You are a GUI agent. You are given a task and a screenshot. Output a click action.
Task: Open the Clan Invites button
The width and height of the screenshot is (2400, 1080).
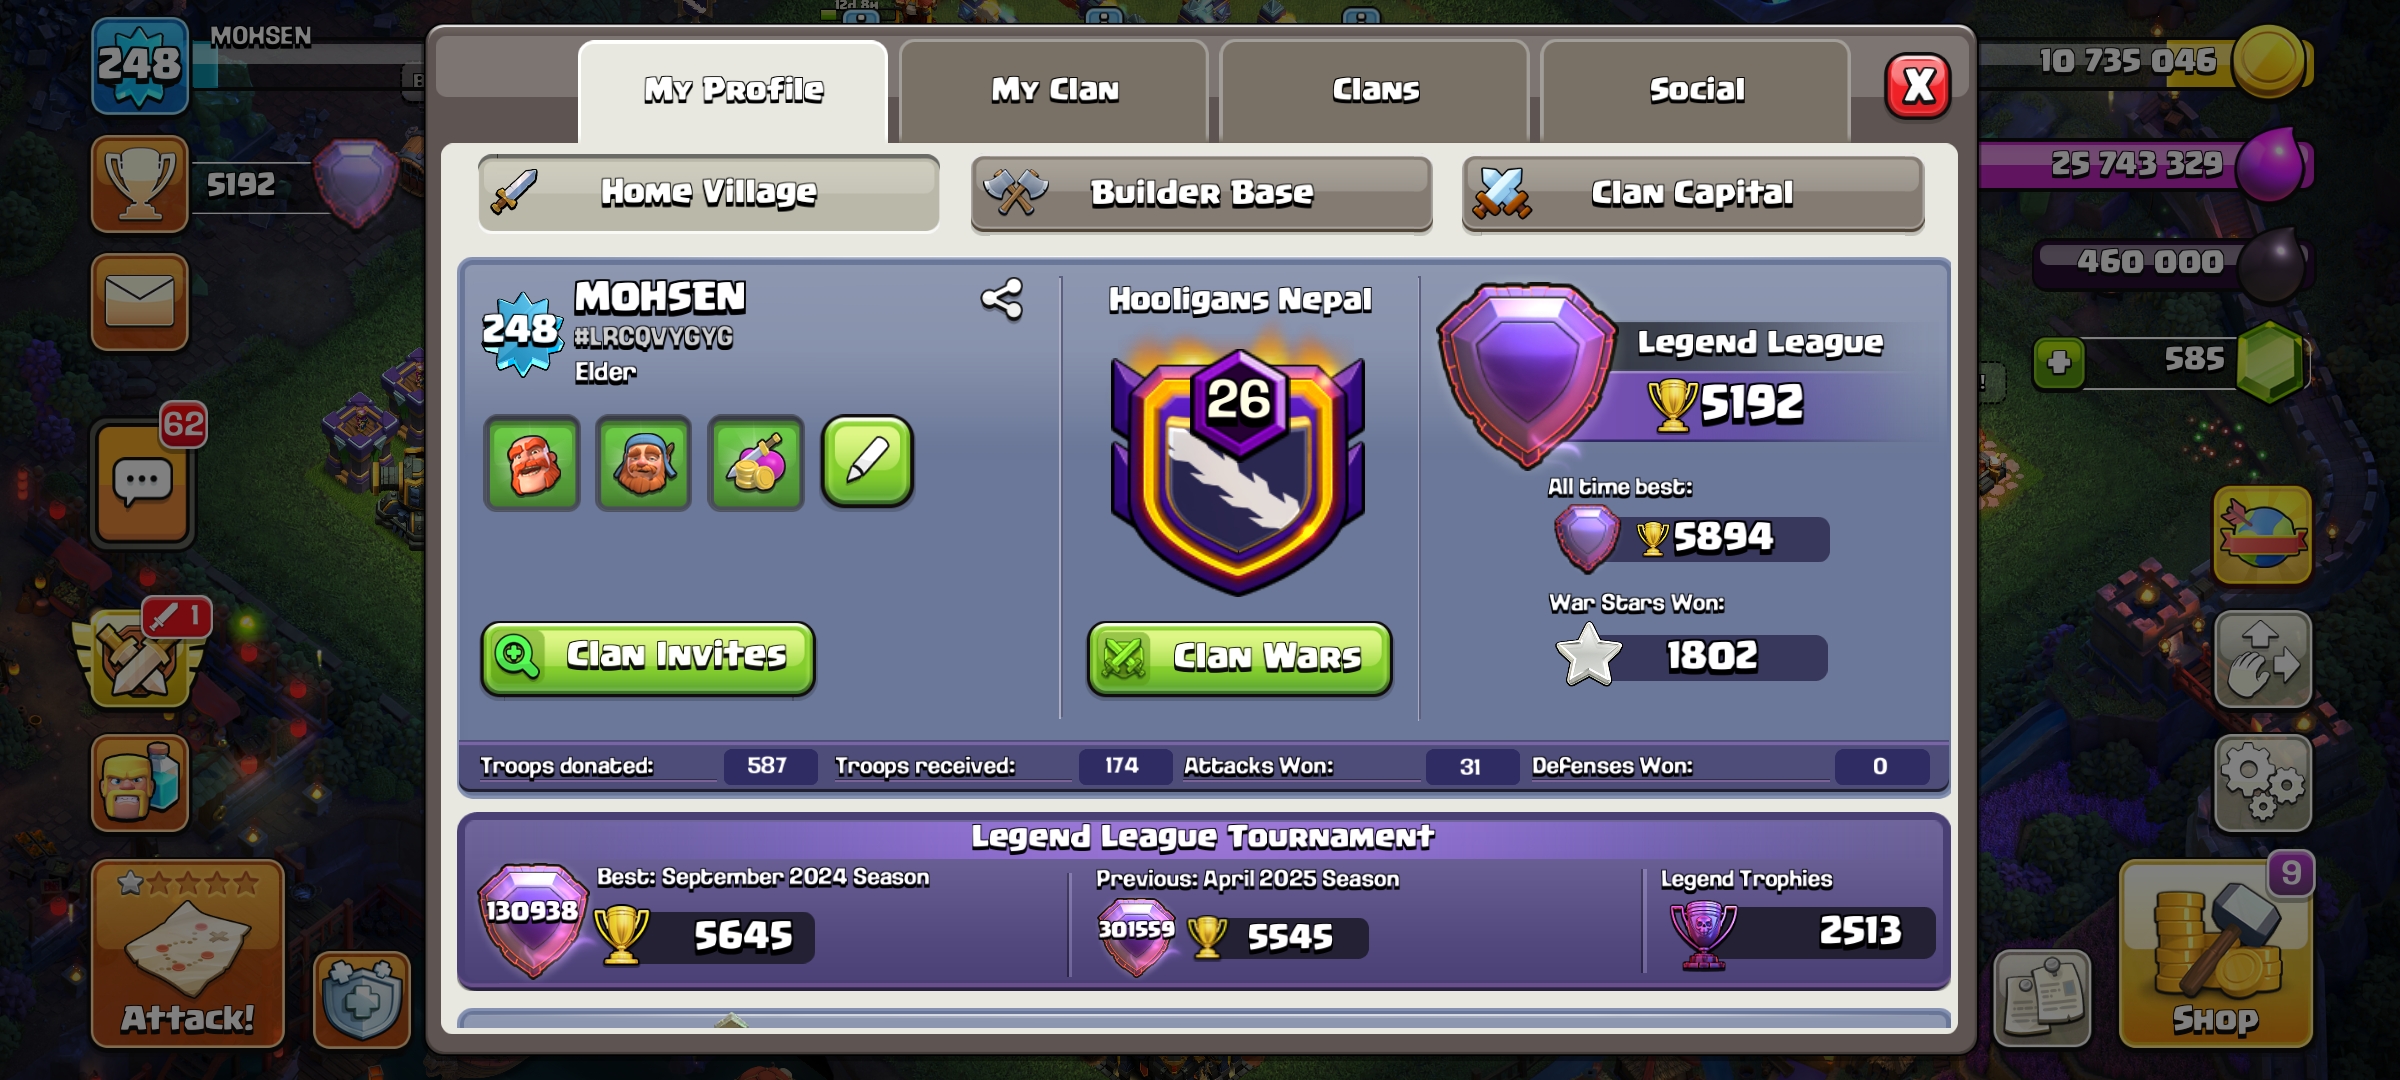pyautogui.click(x=648, y=657)
